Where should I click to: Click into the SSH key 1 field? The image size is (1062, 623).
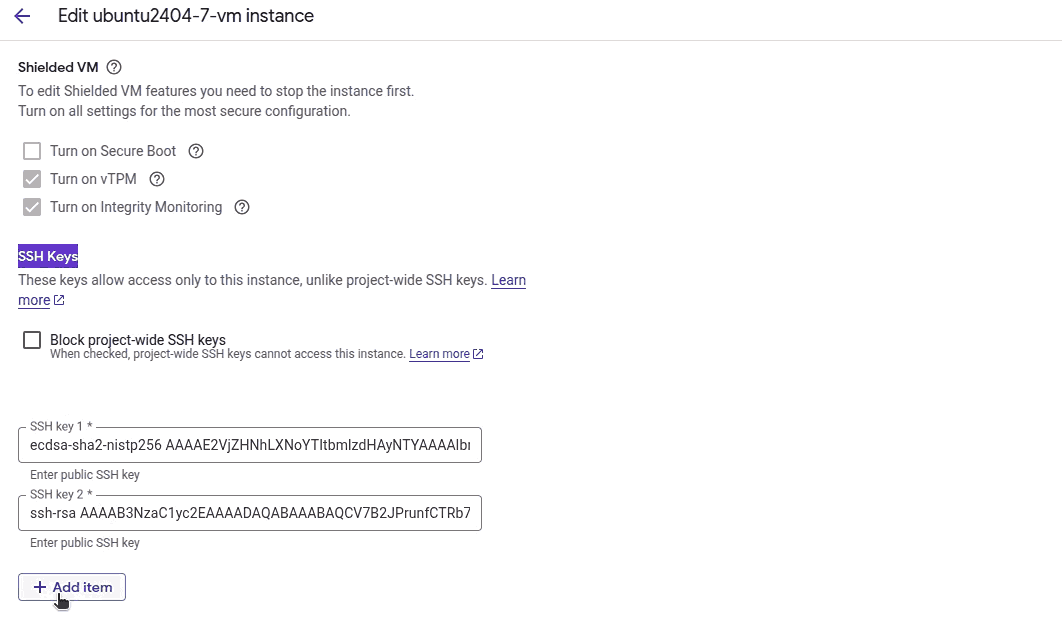(x=250, y=445)
